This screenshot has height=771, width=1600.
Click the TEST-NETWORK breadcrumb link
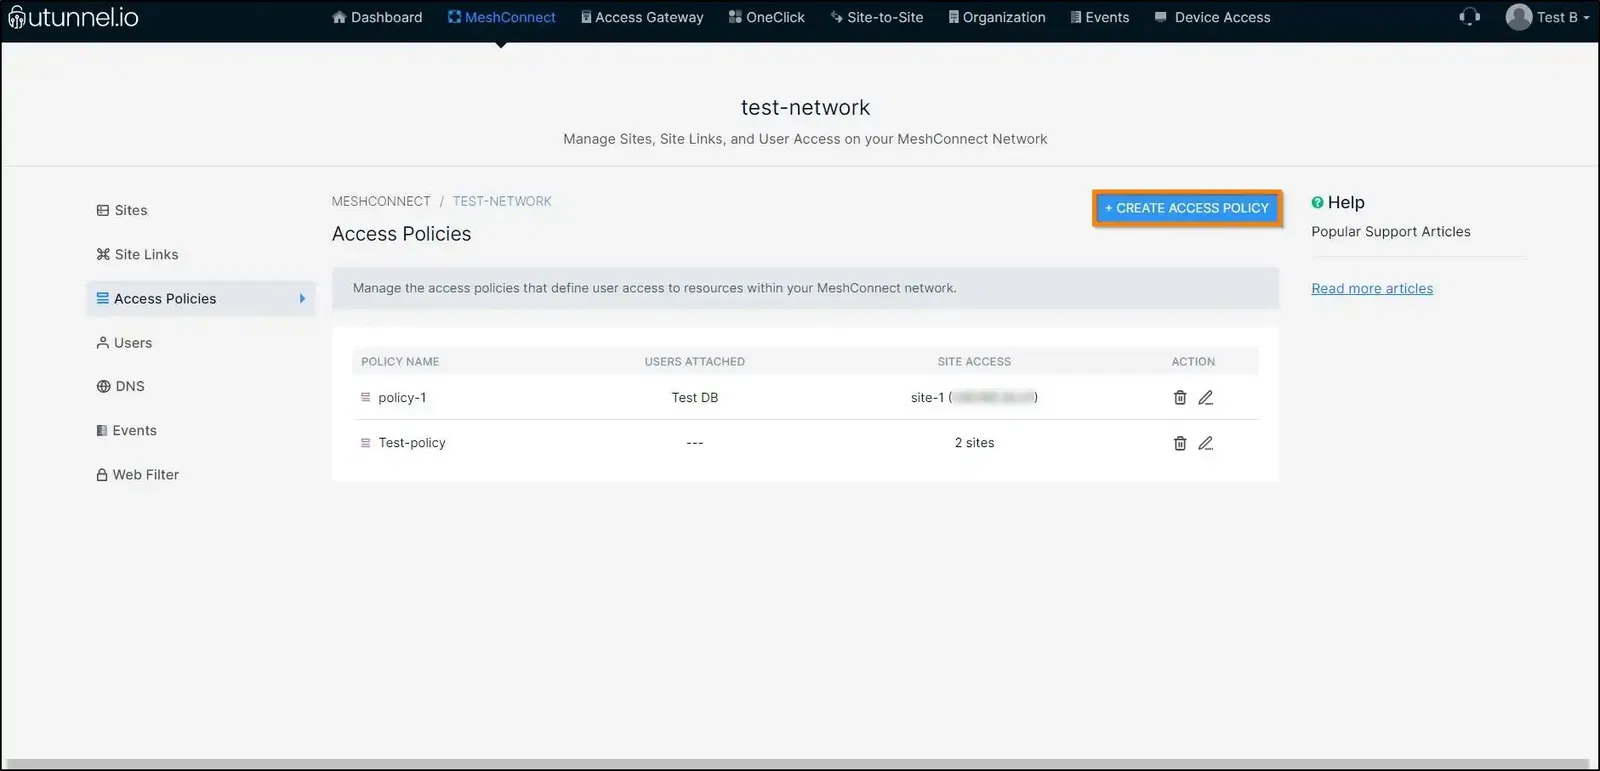tap(502, 201)
